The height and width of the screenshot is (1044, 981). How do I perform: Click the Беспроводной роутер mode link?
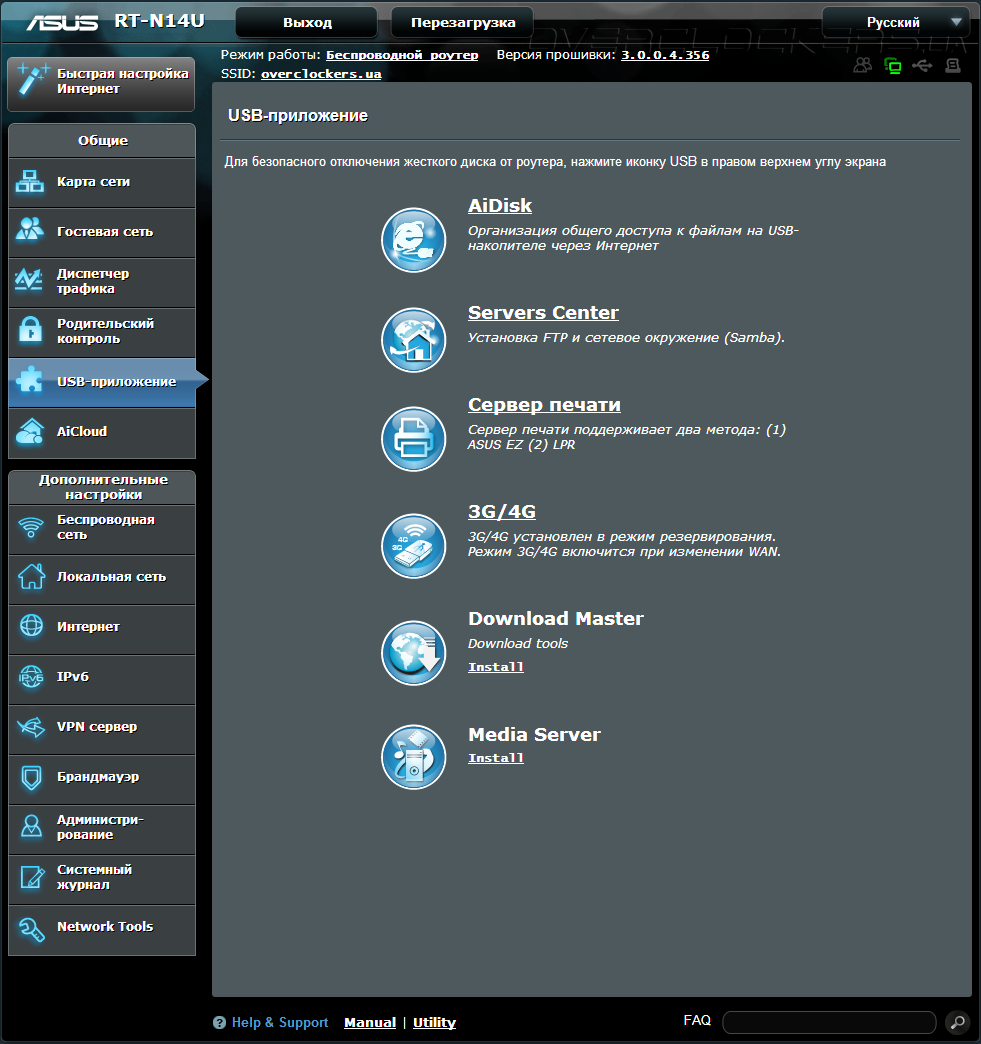pyautogui.click(x=402, y=55)
